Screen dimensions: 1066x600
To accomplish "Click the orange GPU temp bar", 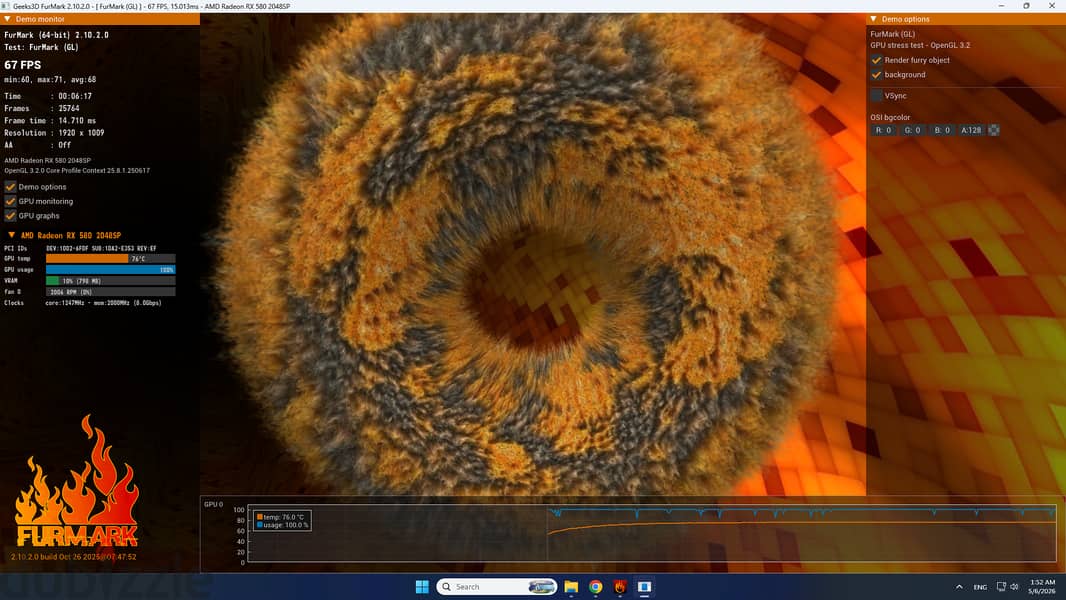I will [x=111, y=259].
